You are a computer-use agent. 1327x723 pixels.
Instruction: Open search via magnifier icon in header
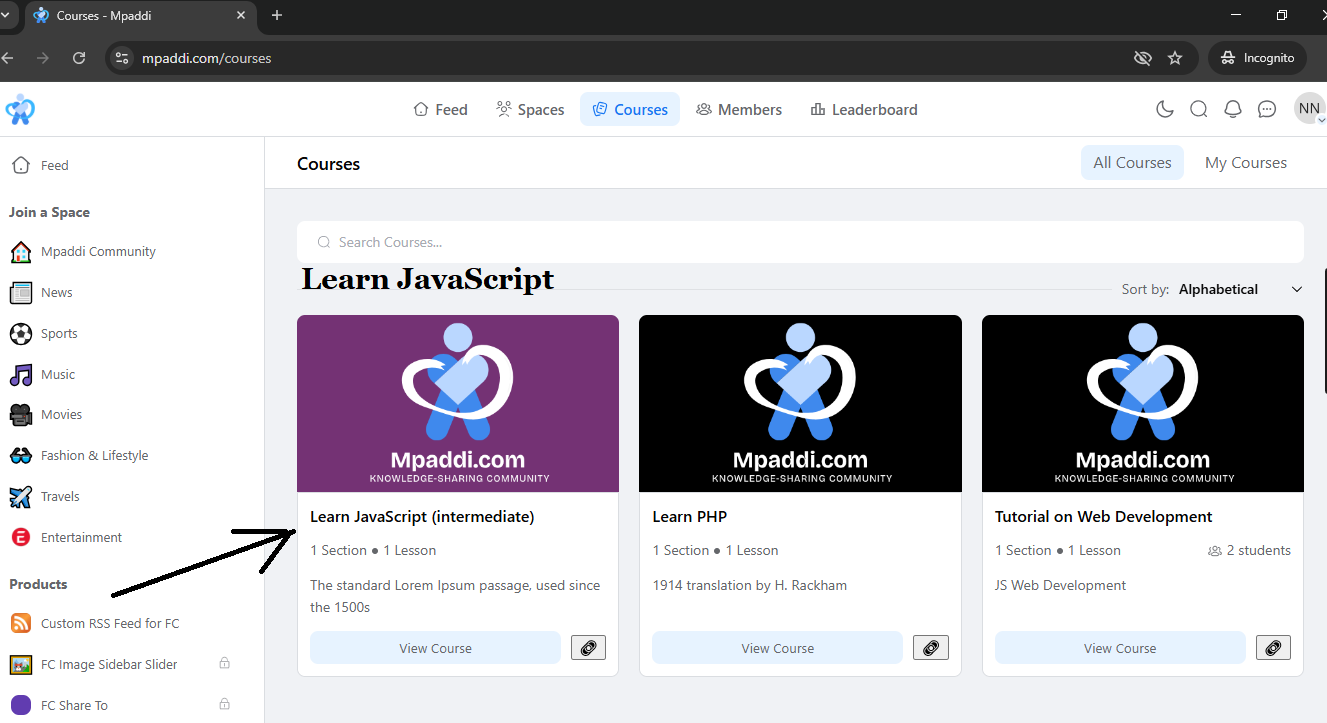pos(1199,110)
